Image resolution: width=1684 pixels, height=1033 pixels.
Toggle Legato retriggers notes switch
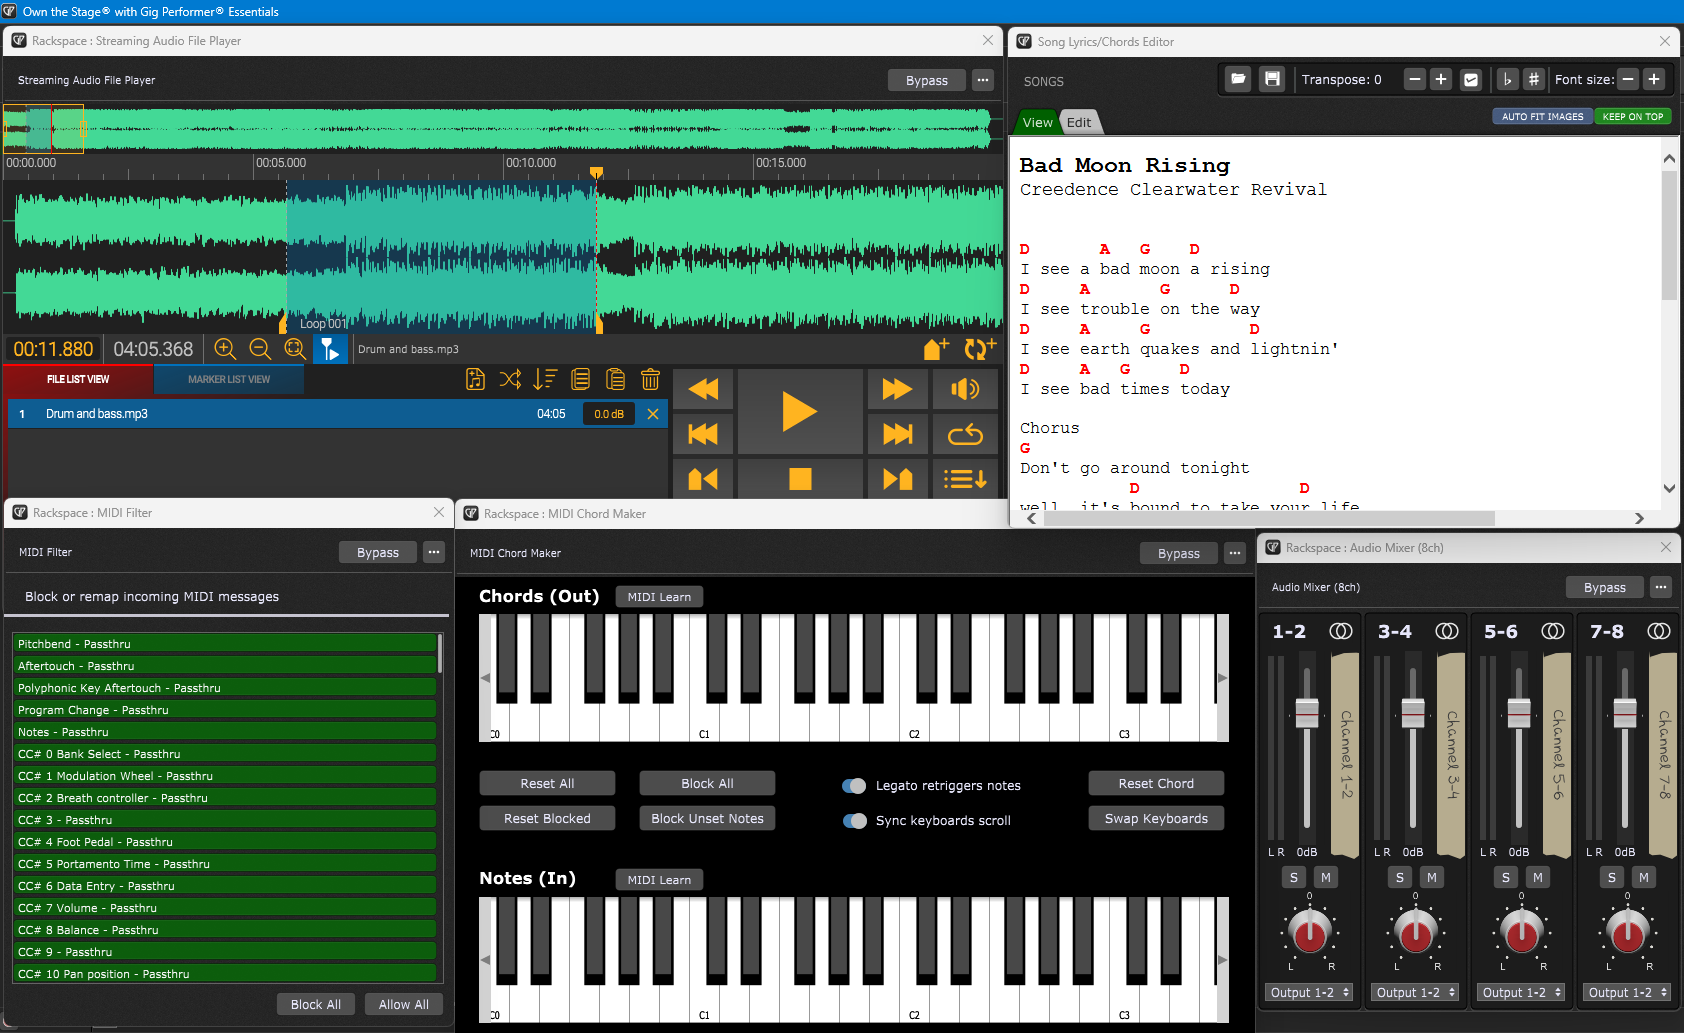(x=854, y=786)
